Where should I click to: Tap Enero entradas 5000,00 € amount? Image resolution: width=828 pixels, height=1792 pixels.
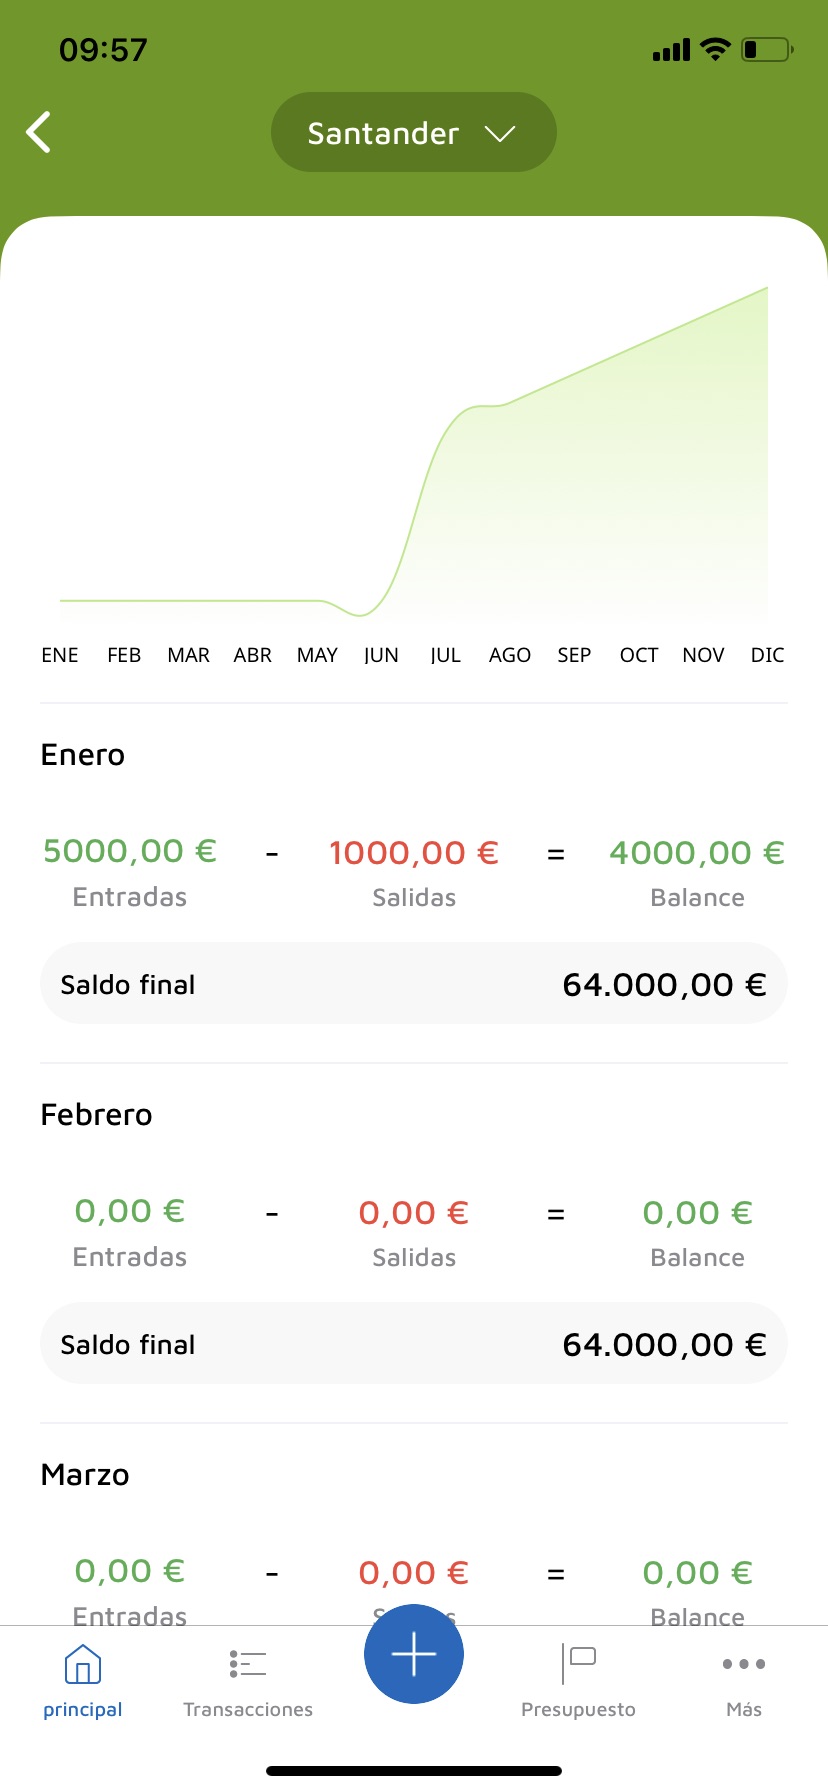(x=130, y=851)
